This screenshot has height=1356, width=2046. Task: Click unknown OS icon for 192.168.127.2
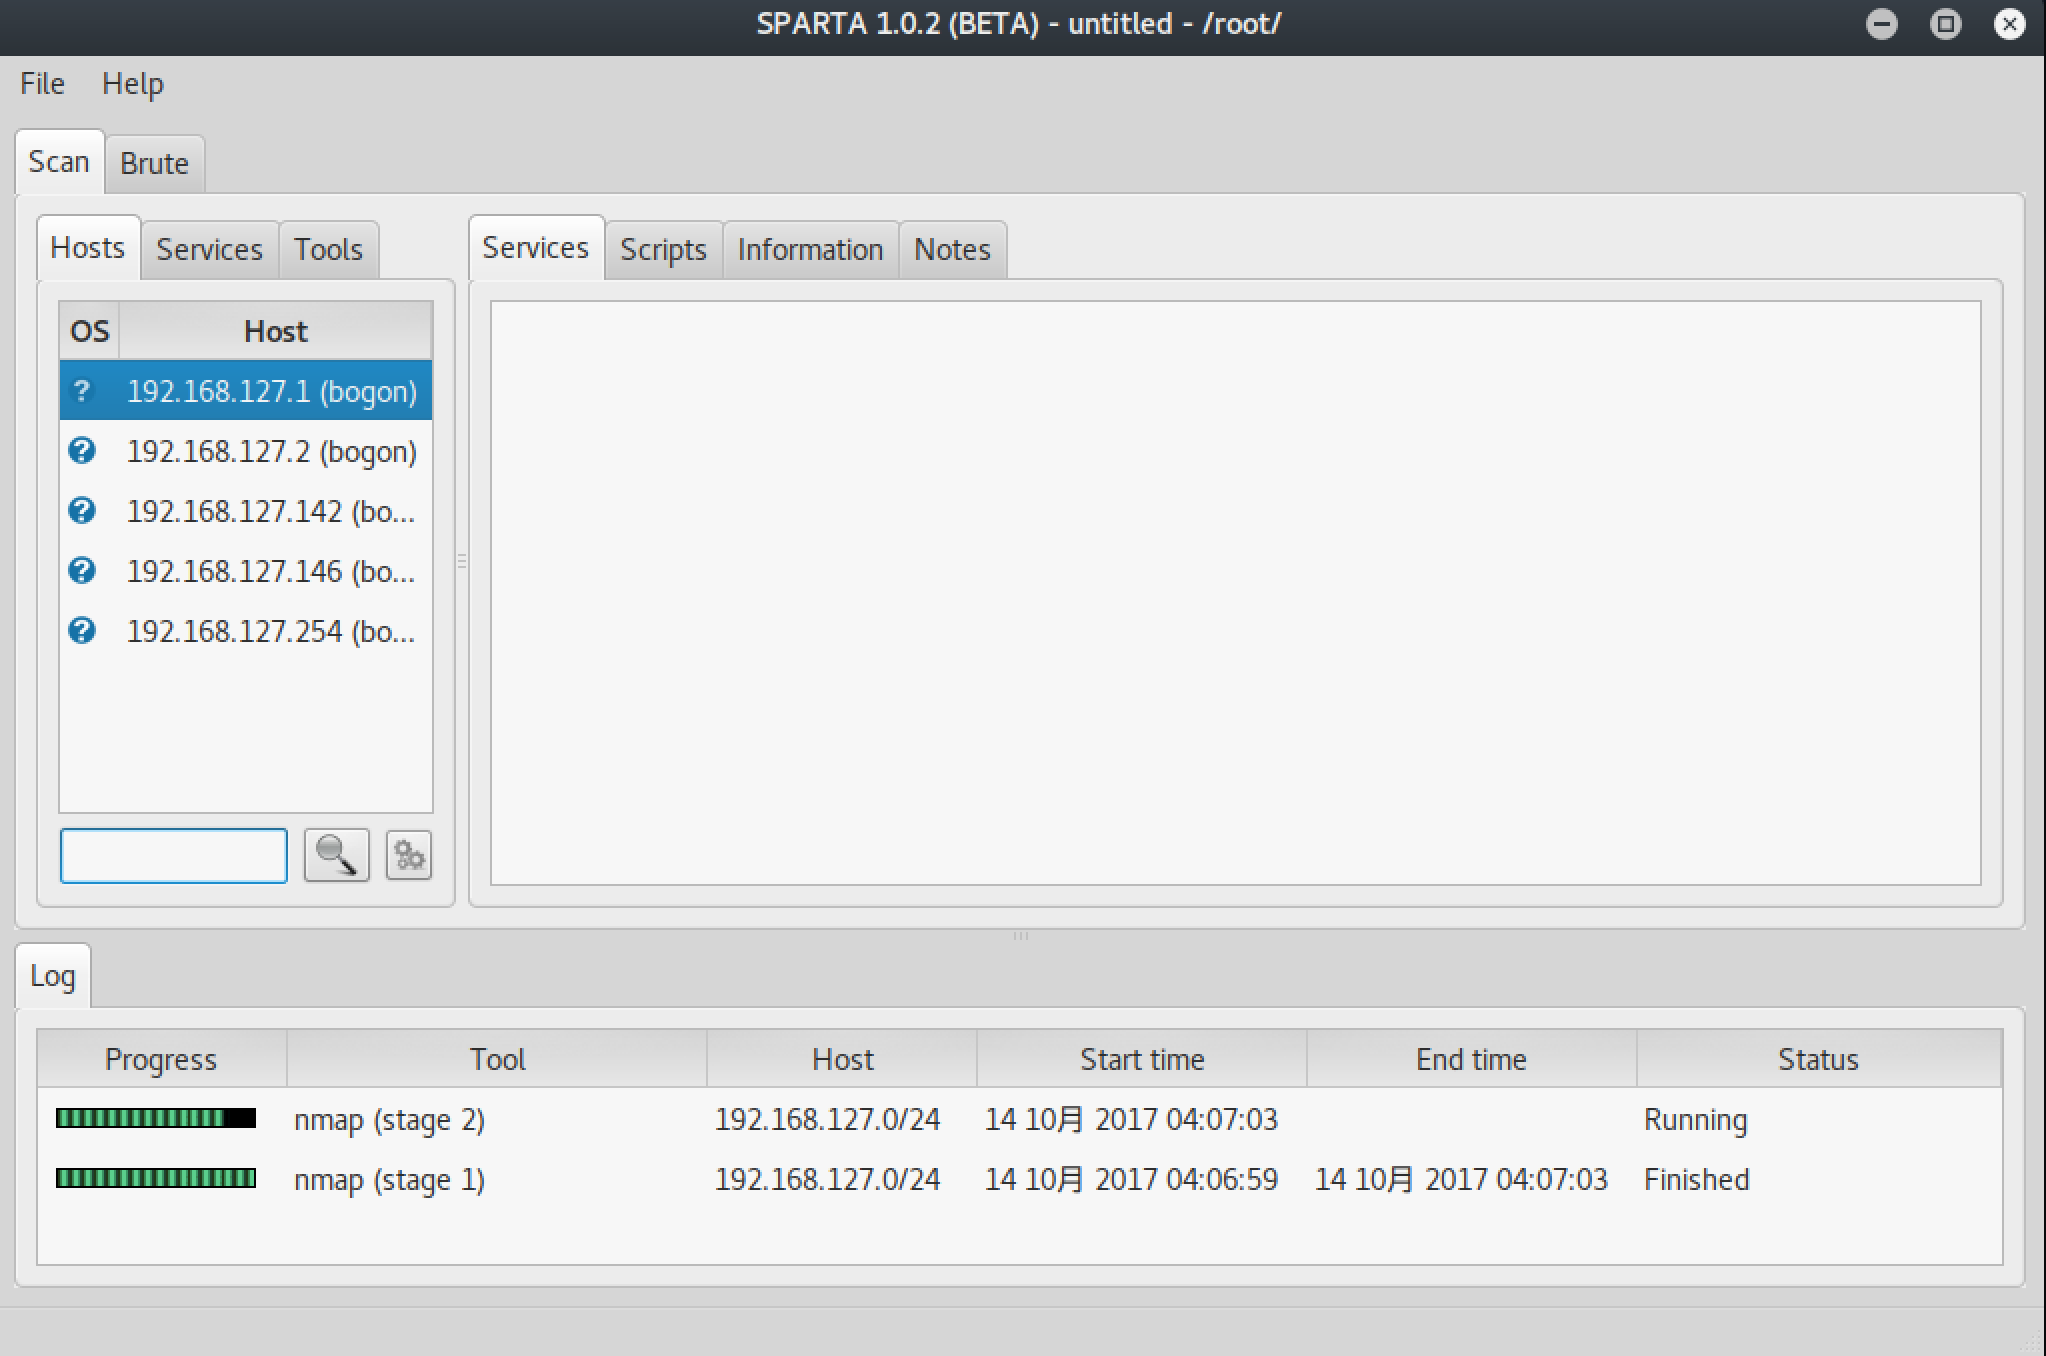click(x=82, y=451)
